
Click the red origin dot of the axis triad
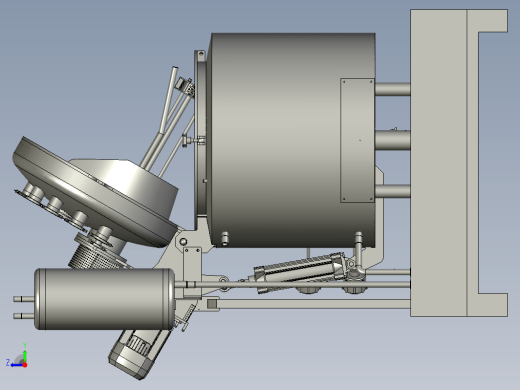click(x=25, y=365)
